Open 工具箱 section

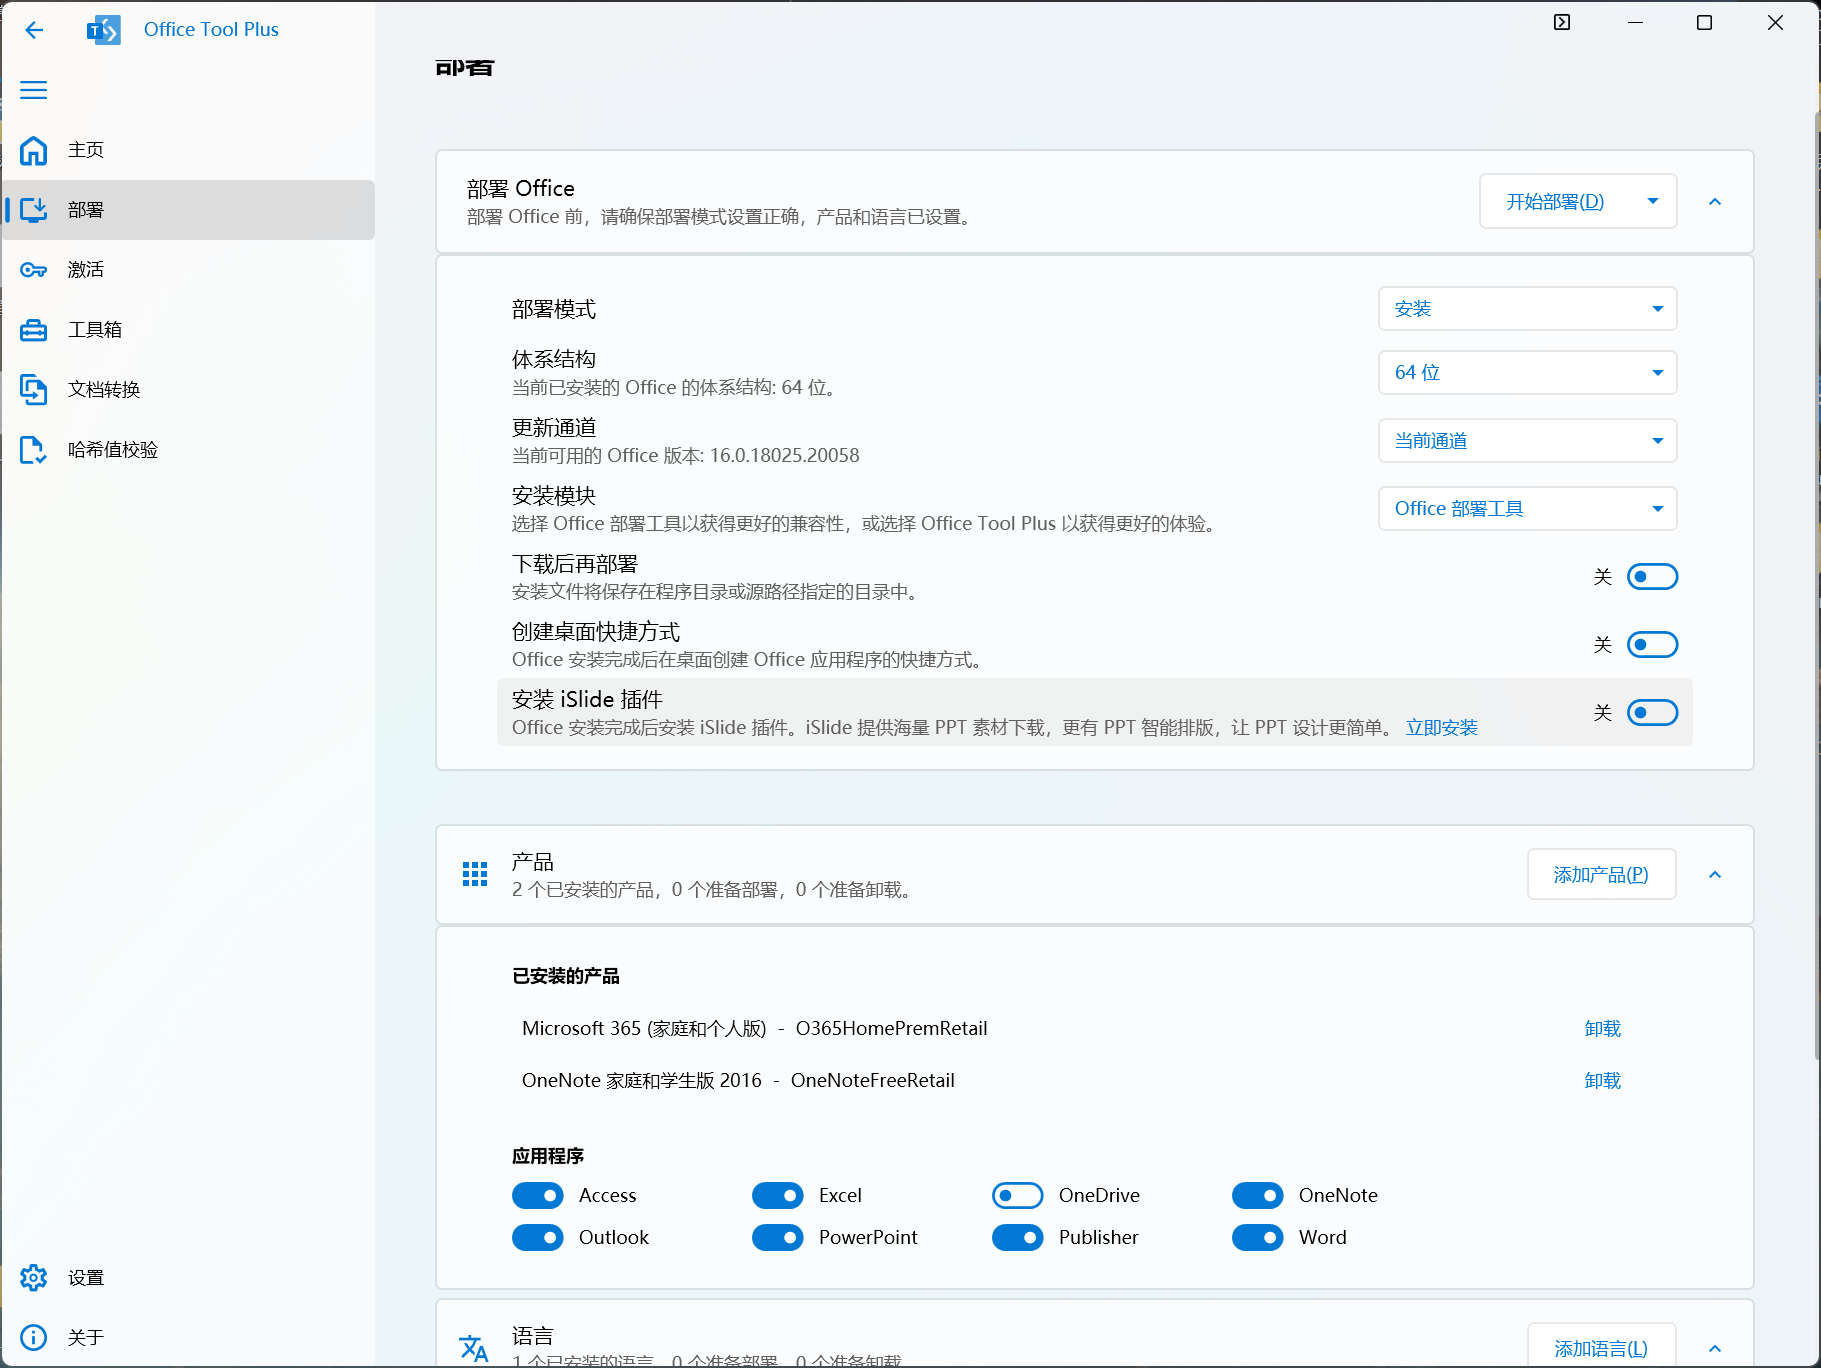(188, 330)
